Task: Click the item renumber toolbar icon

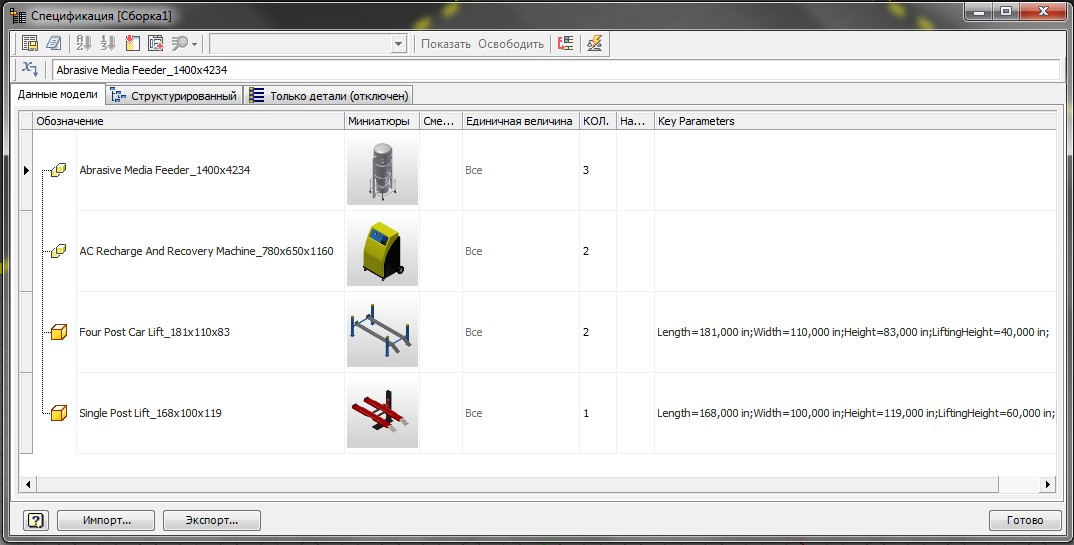Action: tap(108, 43)
